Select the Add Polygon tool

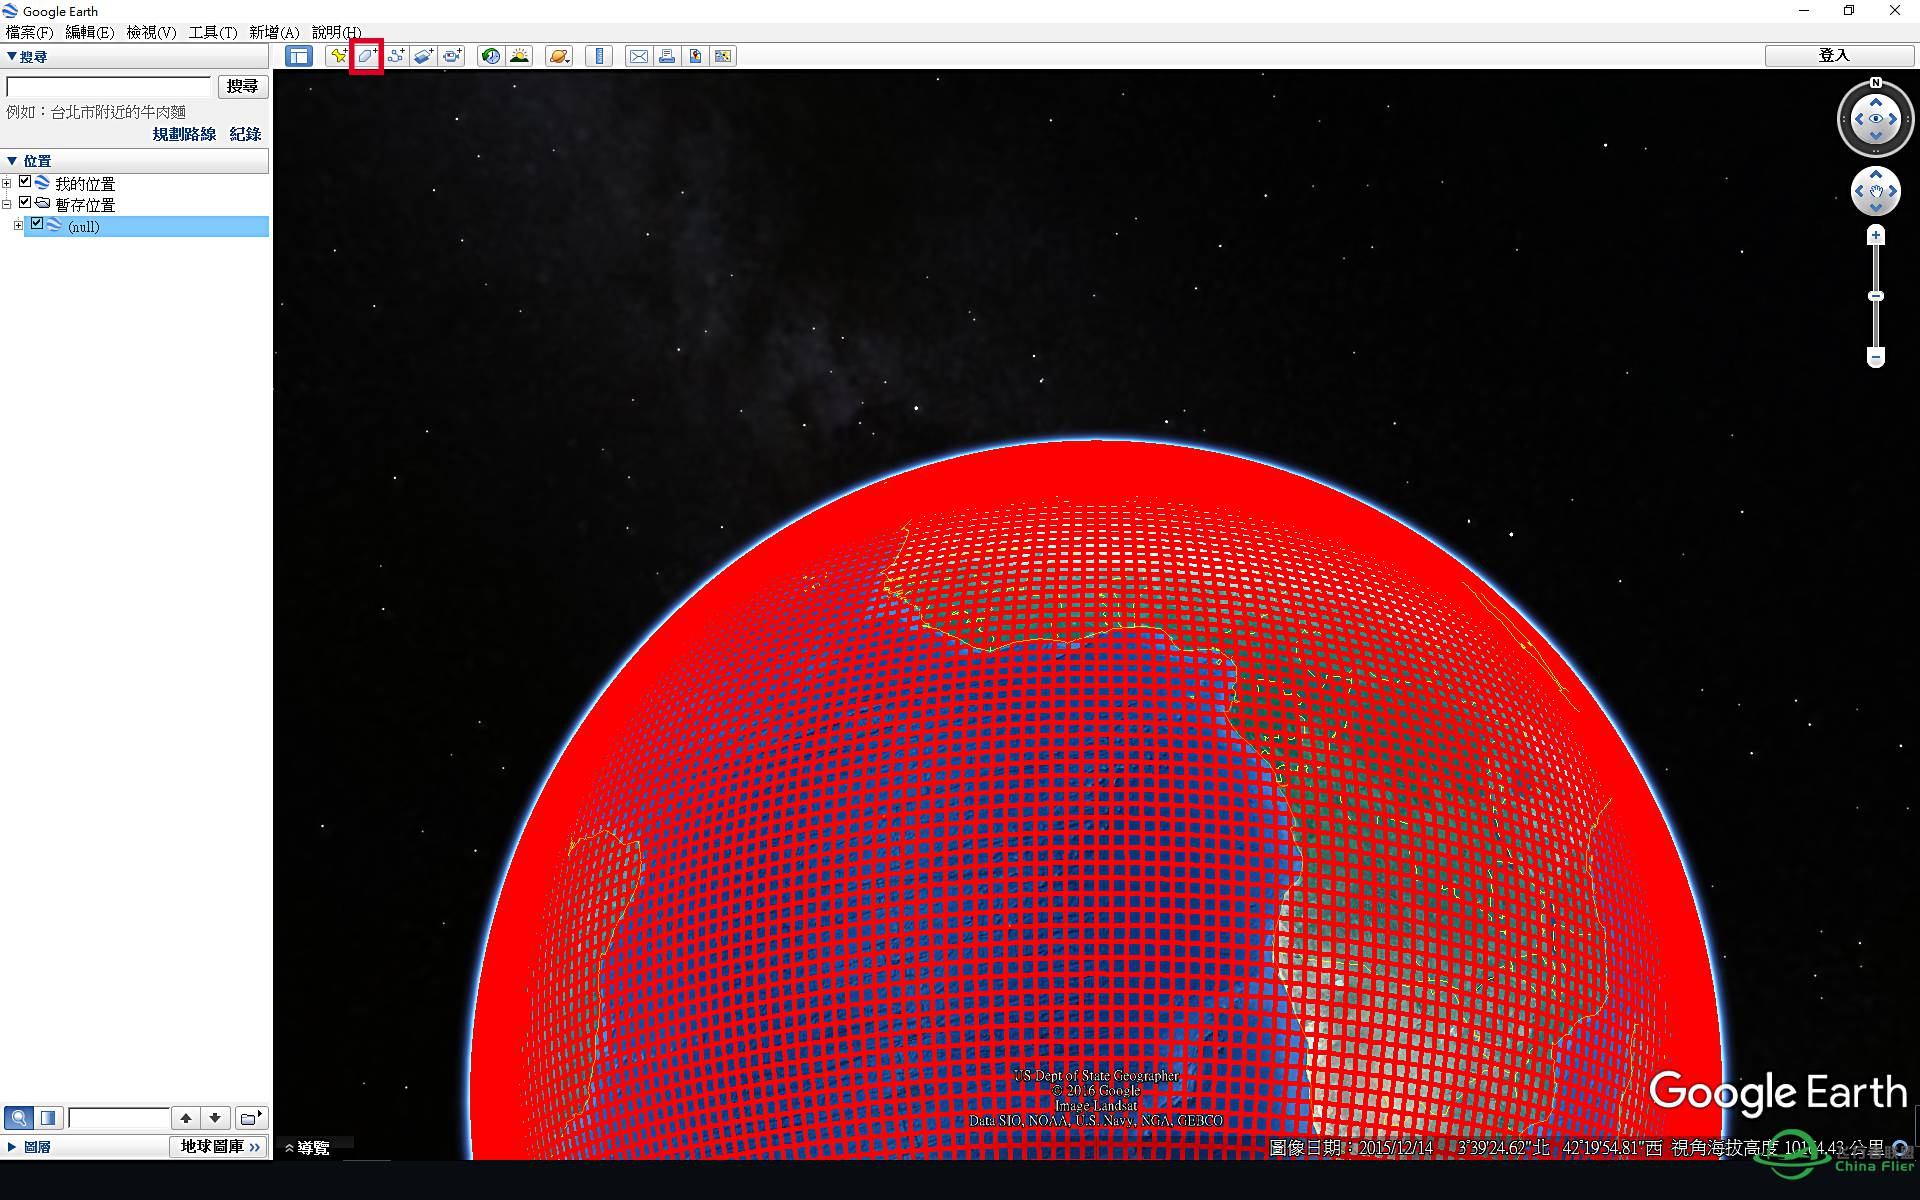tap(367, 56)
